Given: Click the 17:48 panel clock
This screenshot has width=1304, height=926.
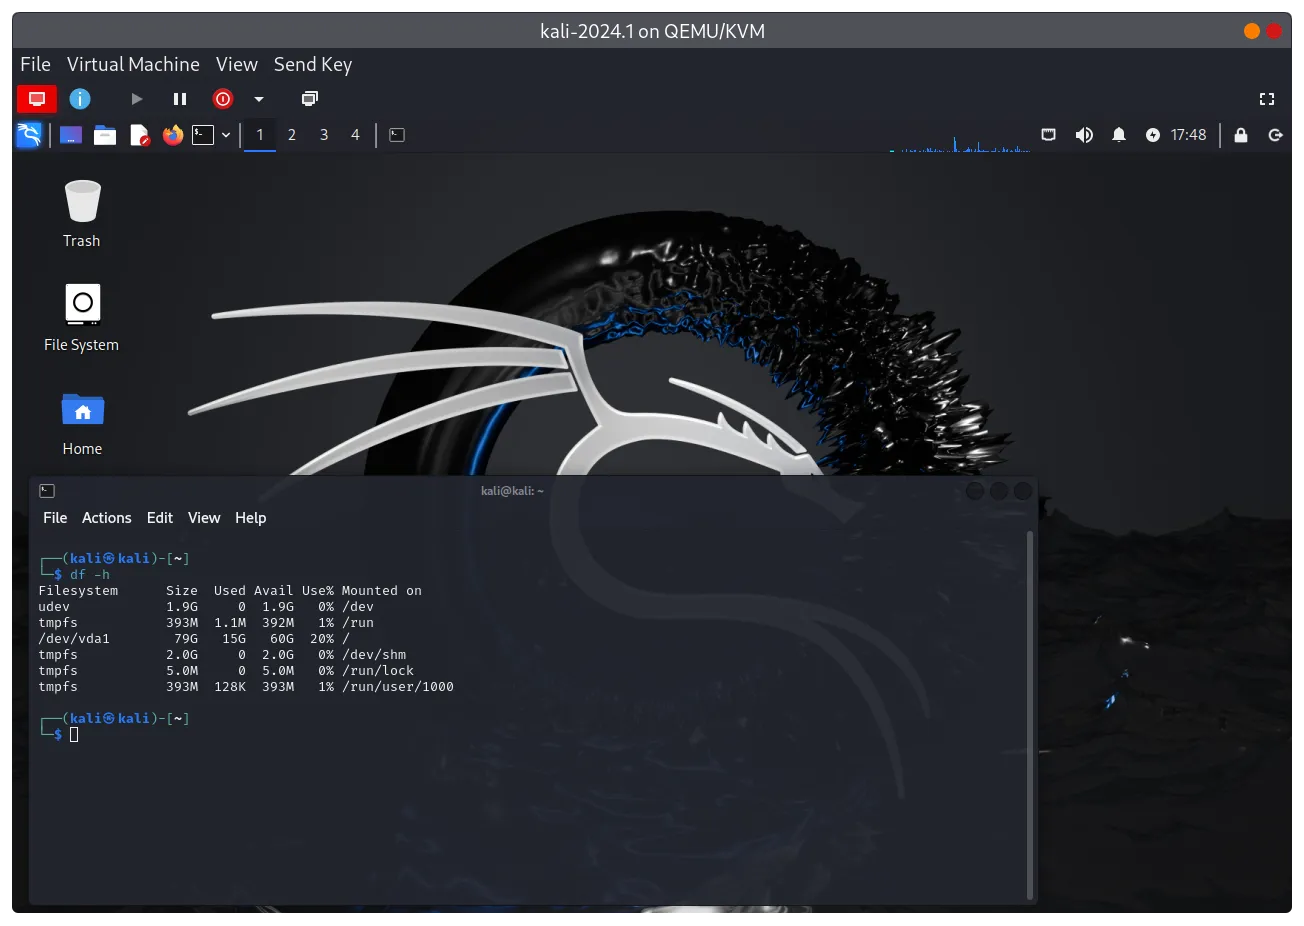Looking at the screenshot, I should [x=1189, y=135].
